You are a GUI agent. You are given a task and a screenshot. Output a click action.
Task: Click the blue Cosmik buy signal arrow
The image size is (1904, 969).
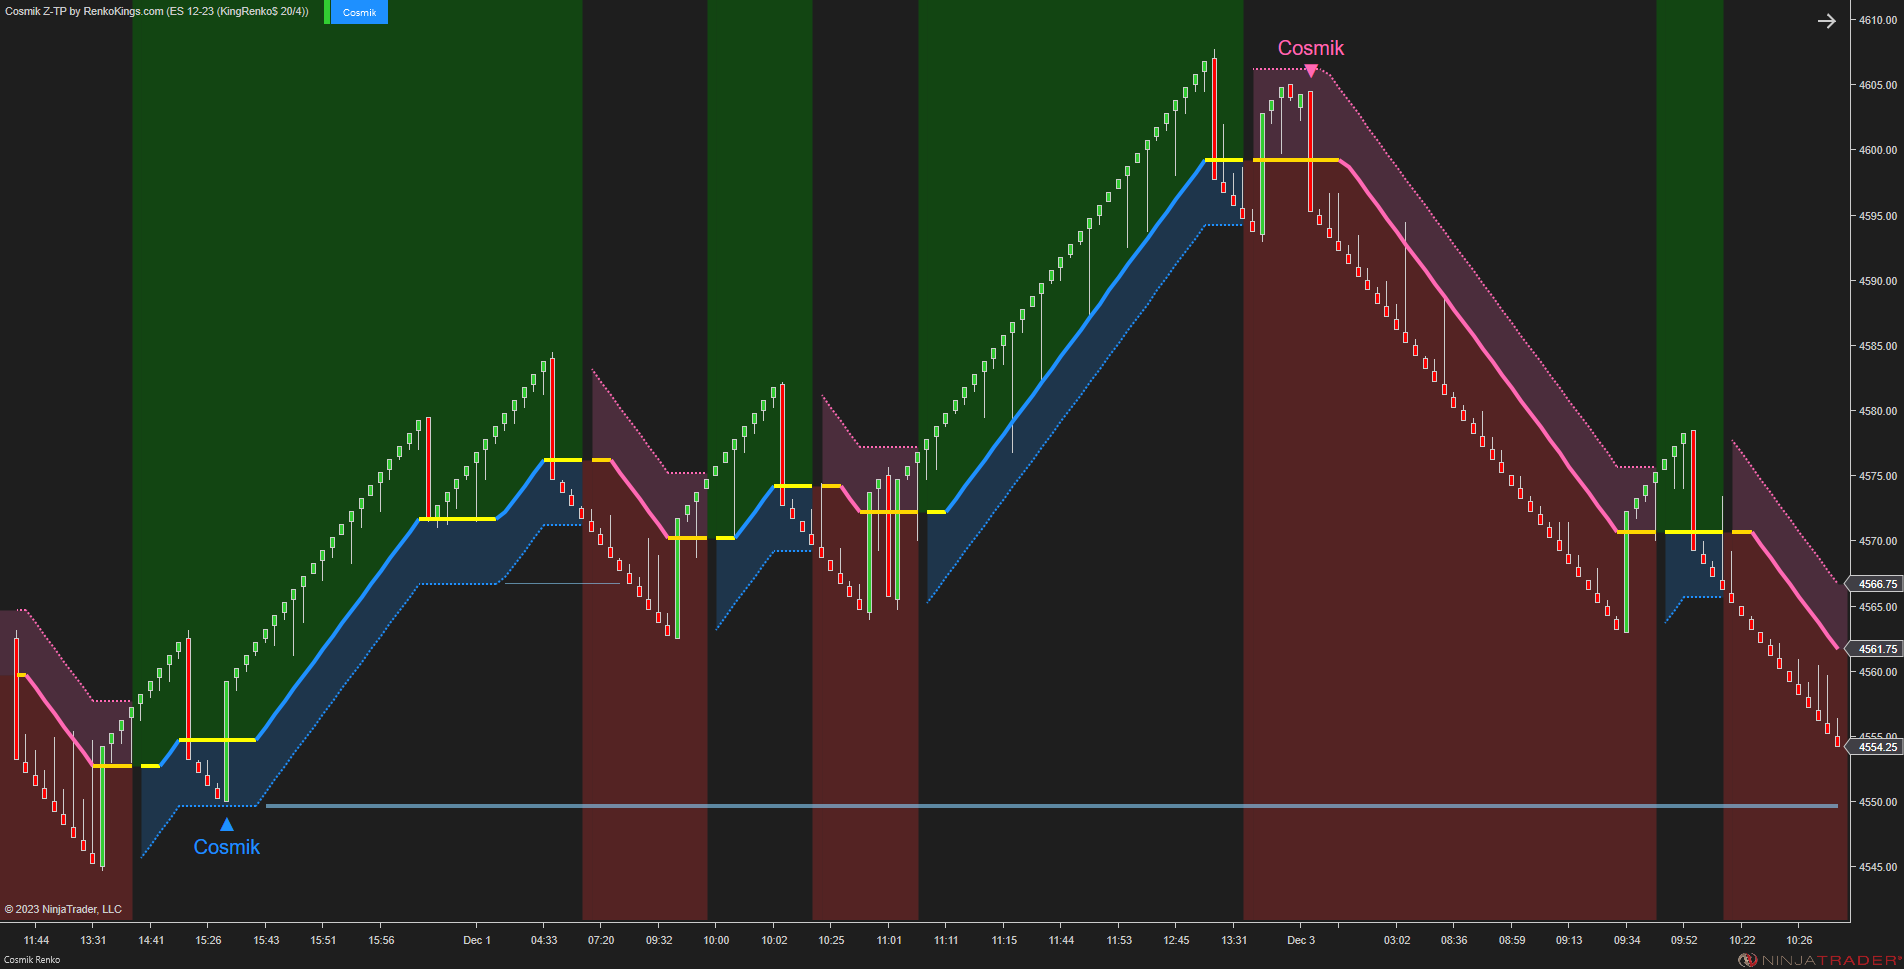click(x=226, y=824)
